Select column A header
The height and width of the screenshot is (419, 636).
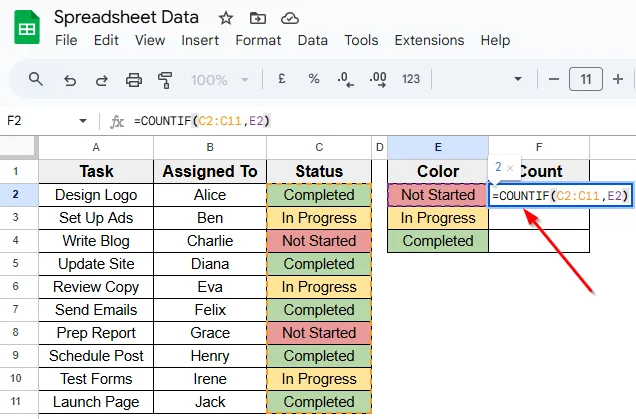tap(96, 147)
